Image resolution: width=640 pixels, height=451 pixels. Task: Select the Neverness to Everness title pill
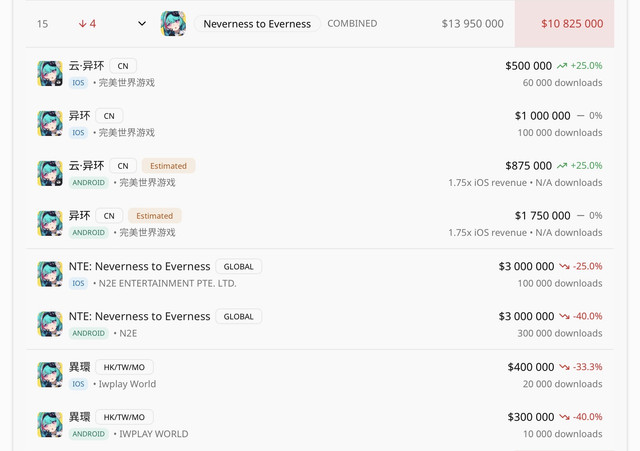tap(257, 24)
